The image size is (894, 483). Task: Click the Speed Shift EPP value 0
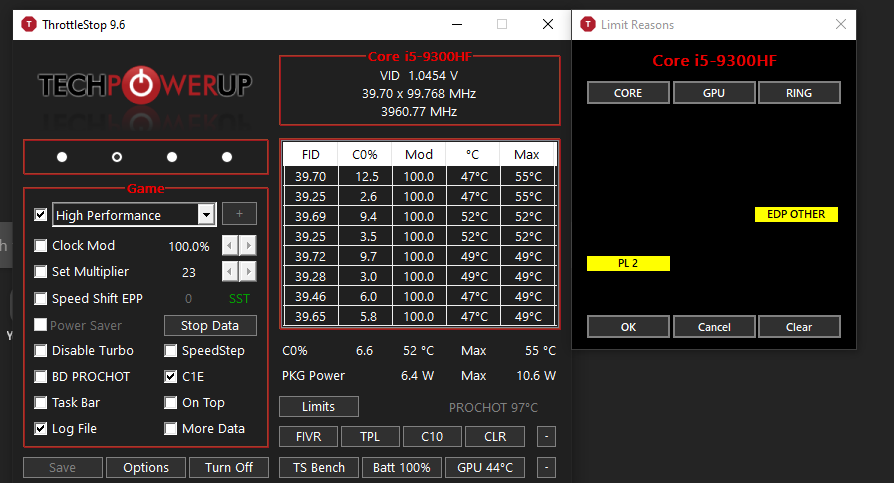point(188,298)
